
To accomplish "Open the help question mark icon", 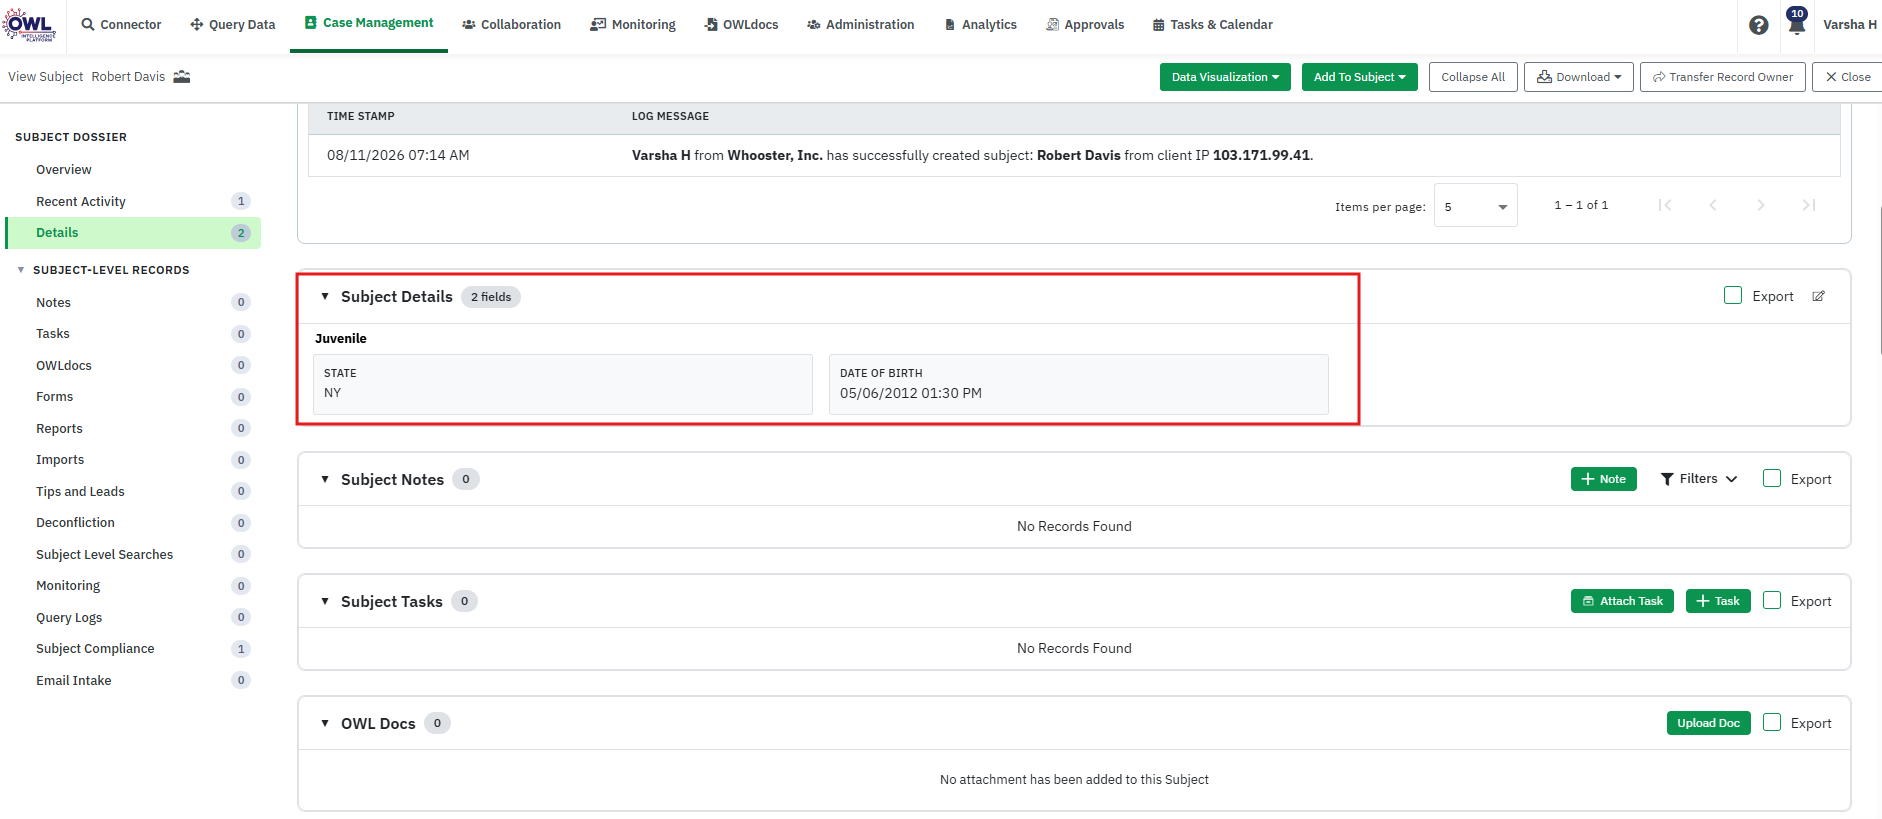I will [1758, 25].
